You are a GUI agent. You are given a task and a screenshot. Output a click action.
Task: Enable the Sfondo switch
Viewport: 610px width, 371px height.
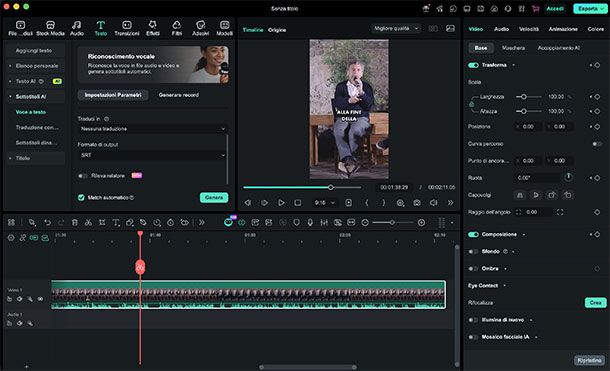pyautogui.click(x=473, y=252)
